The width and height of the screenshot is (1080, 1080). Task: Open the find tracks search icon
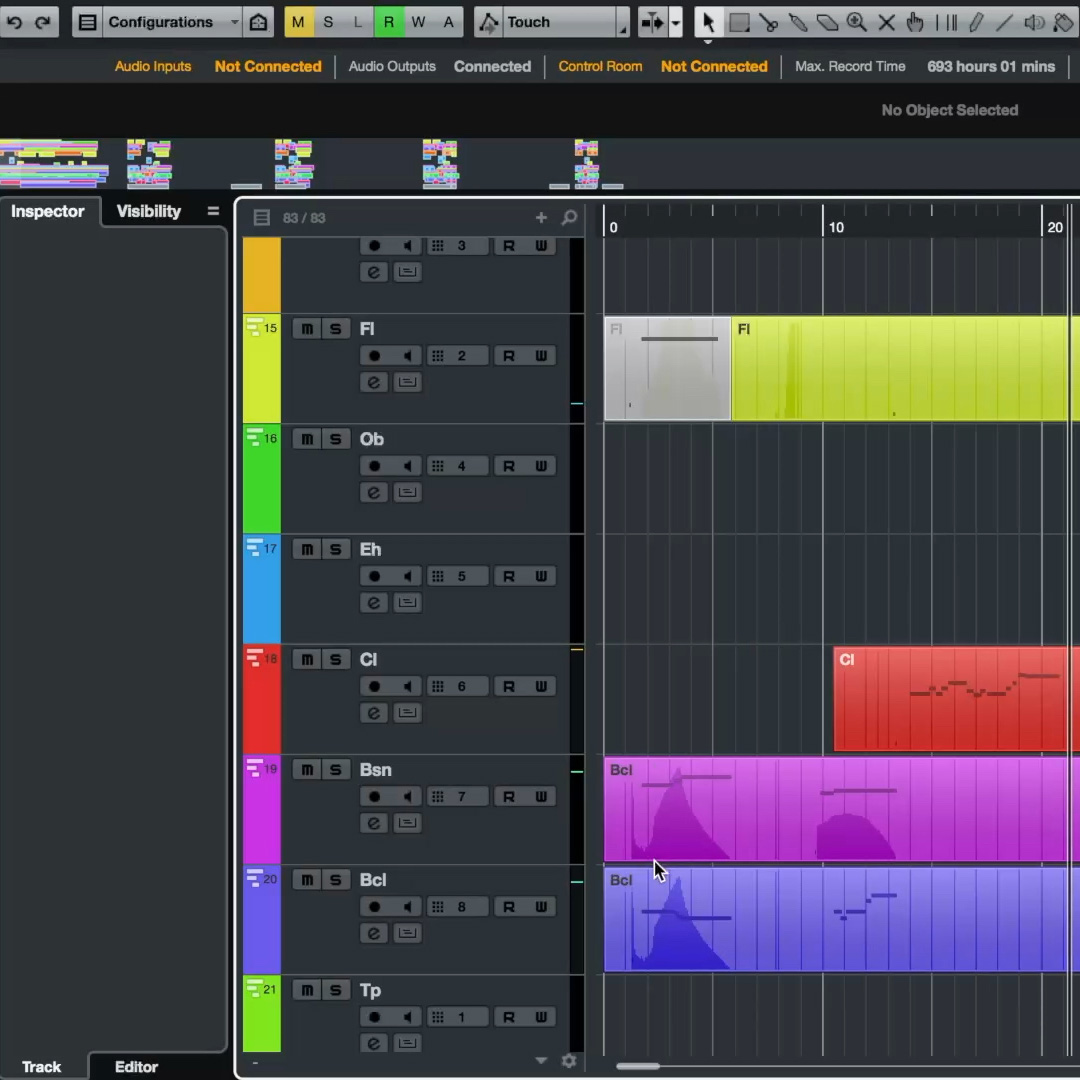click(569, 218)
